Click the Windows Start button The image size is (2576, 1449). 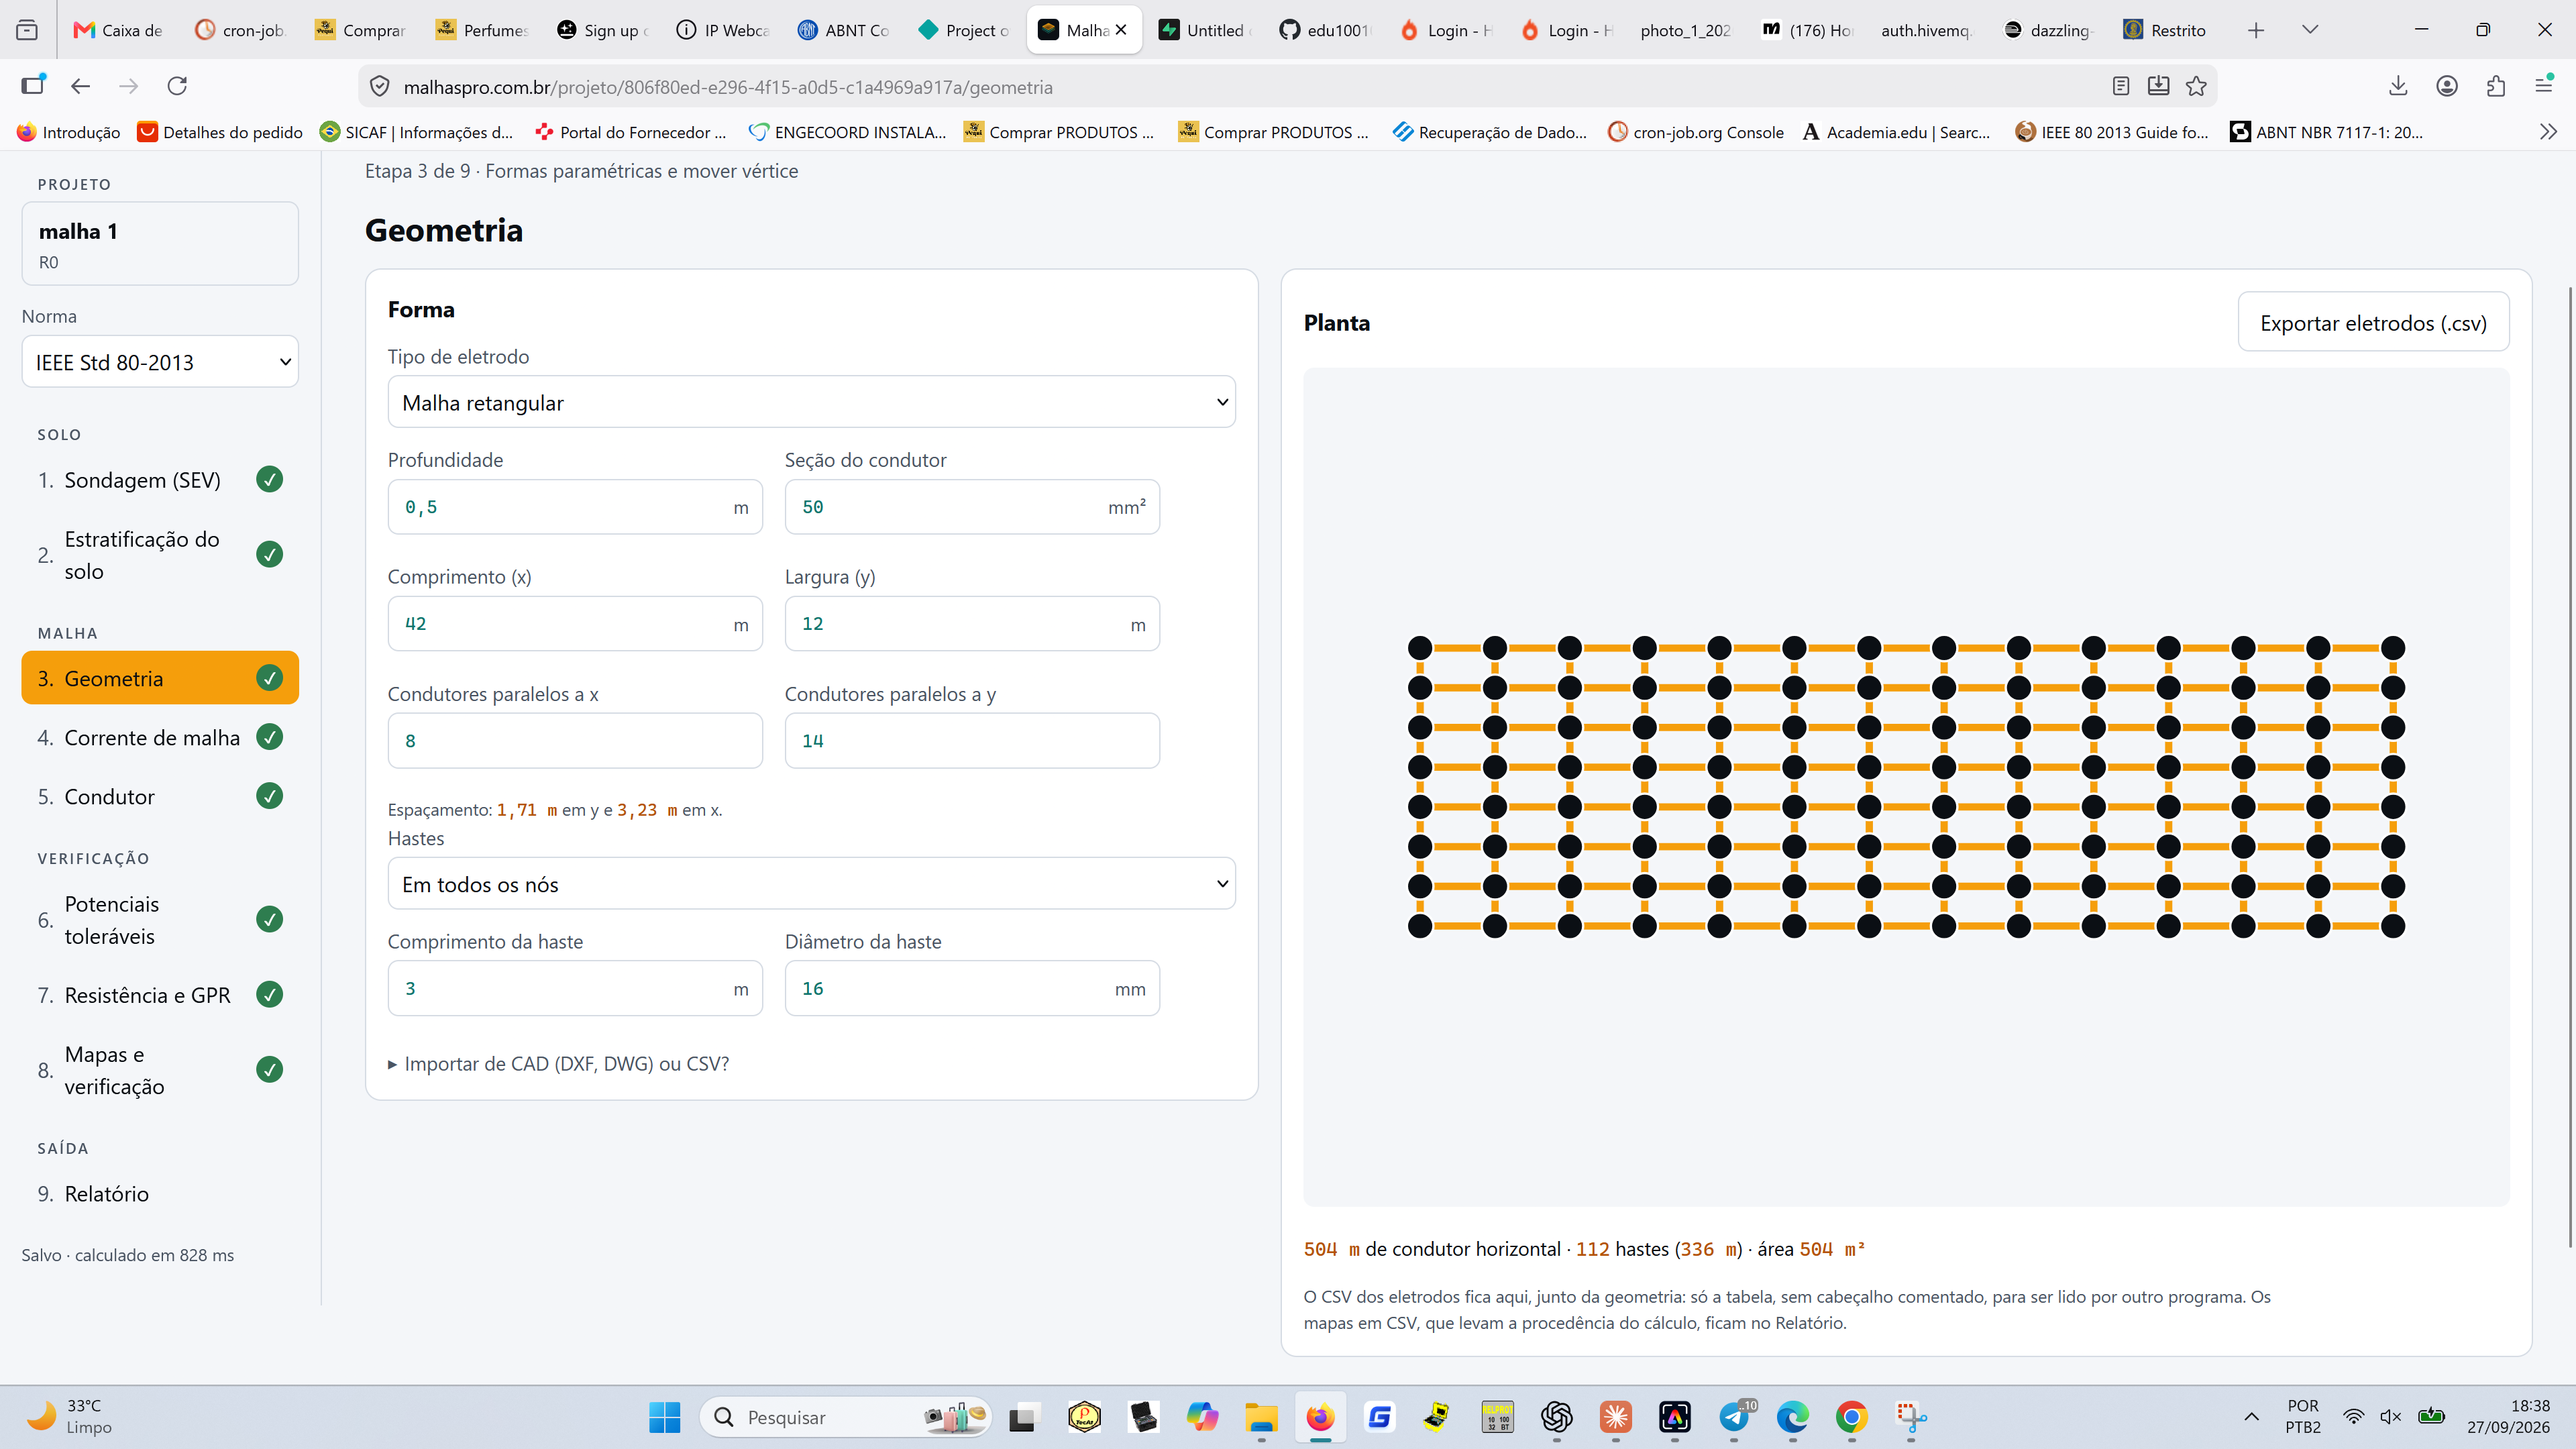click(665, 1417)
